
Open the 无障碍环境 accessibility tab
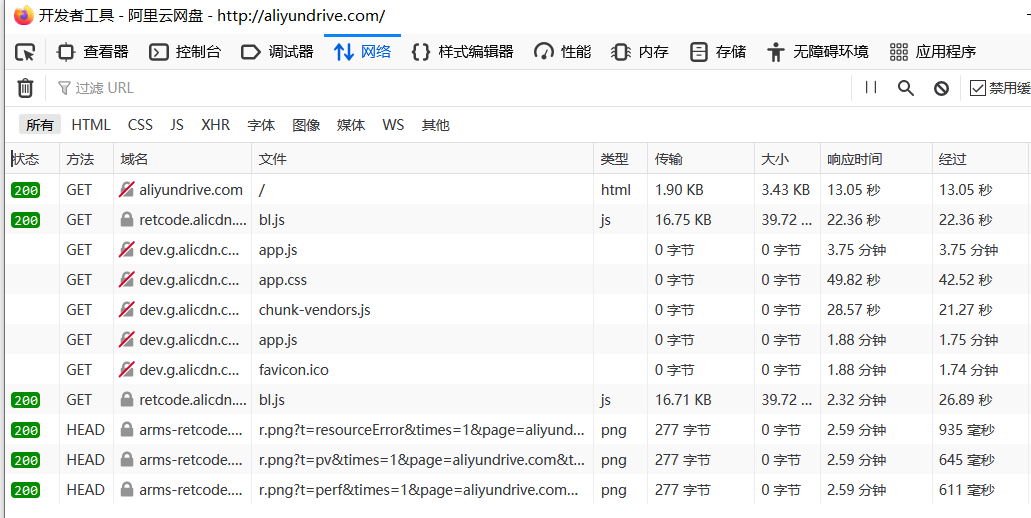tap(817, 52)
